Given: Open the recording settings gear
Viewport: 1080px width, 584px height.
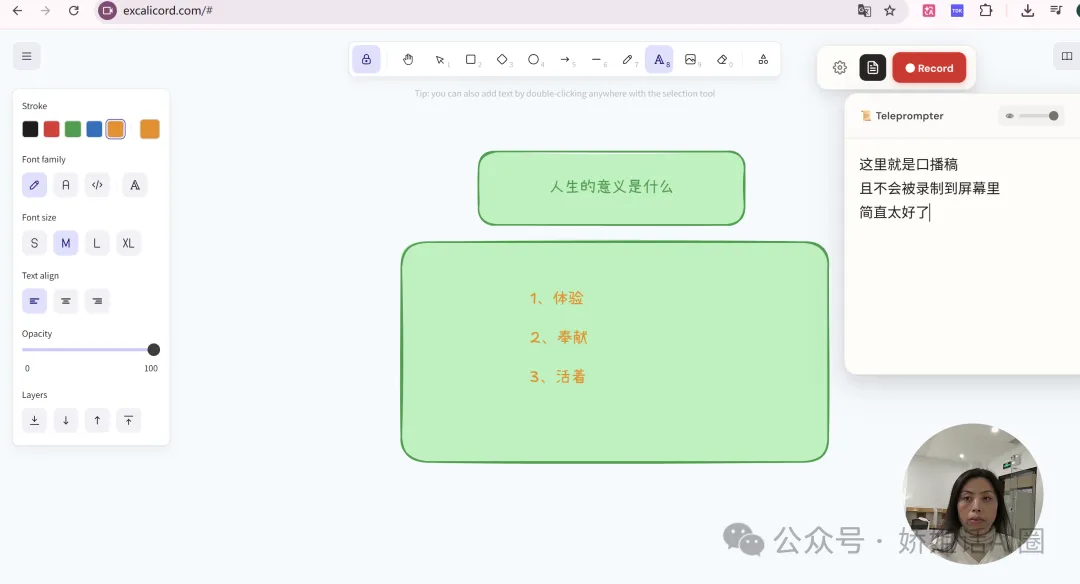Looking at the screenshot, I should point(840,68).
